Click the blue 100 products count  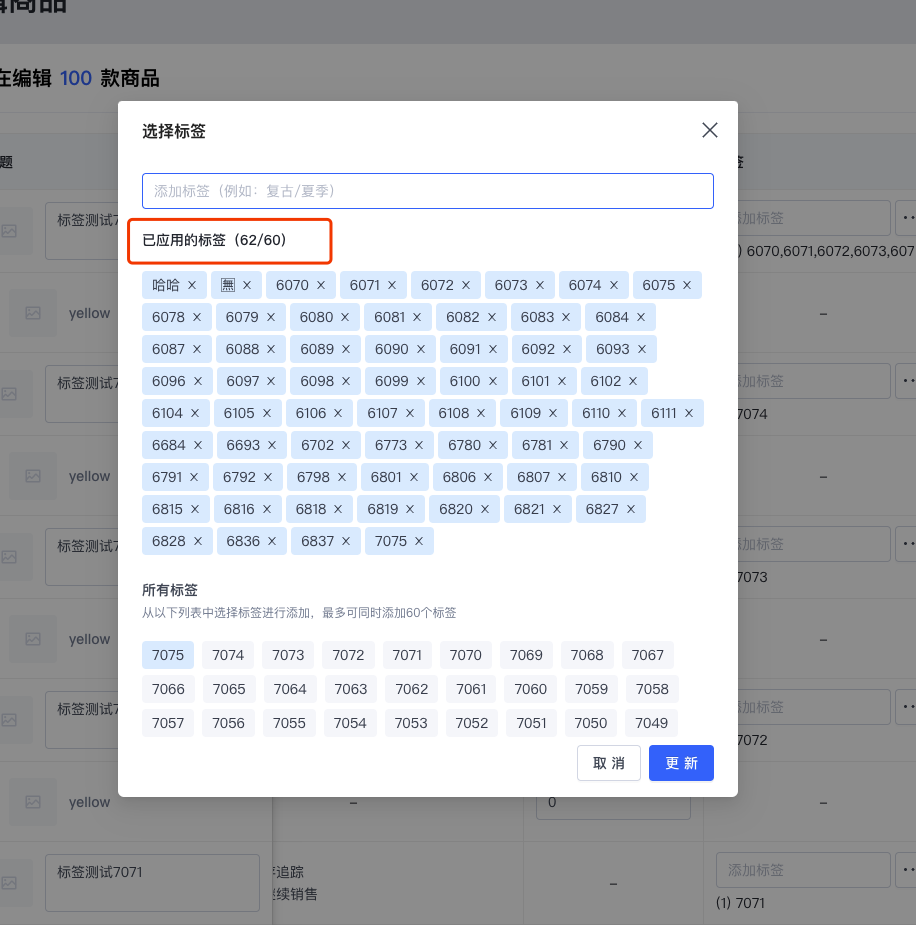(73, 77)
